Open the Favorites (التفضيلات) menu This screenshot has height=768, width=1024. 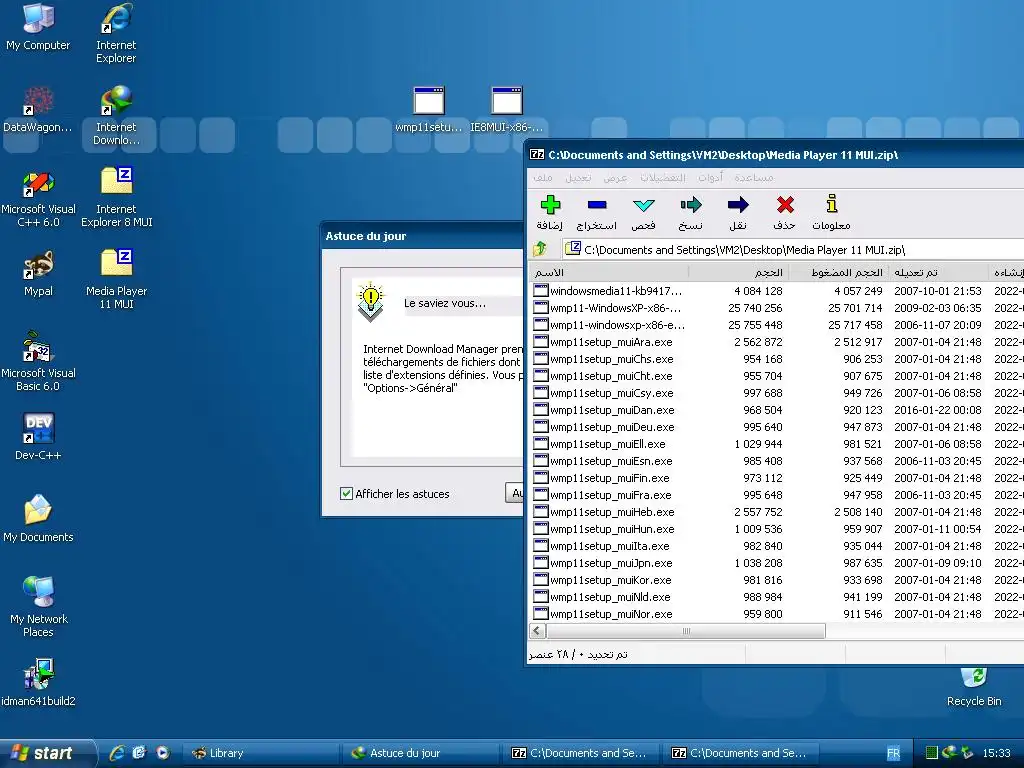coord(663,178)
